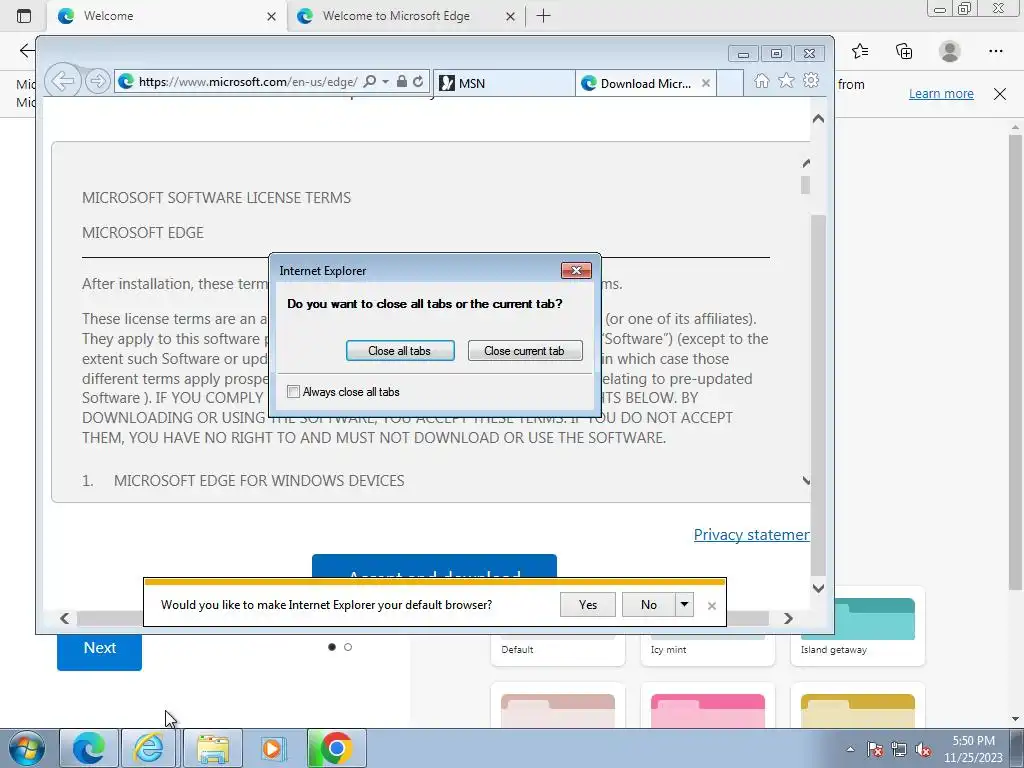
Task: Open Edge Favorites icon in toolbar
Action: pos(860,51)
